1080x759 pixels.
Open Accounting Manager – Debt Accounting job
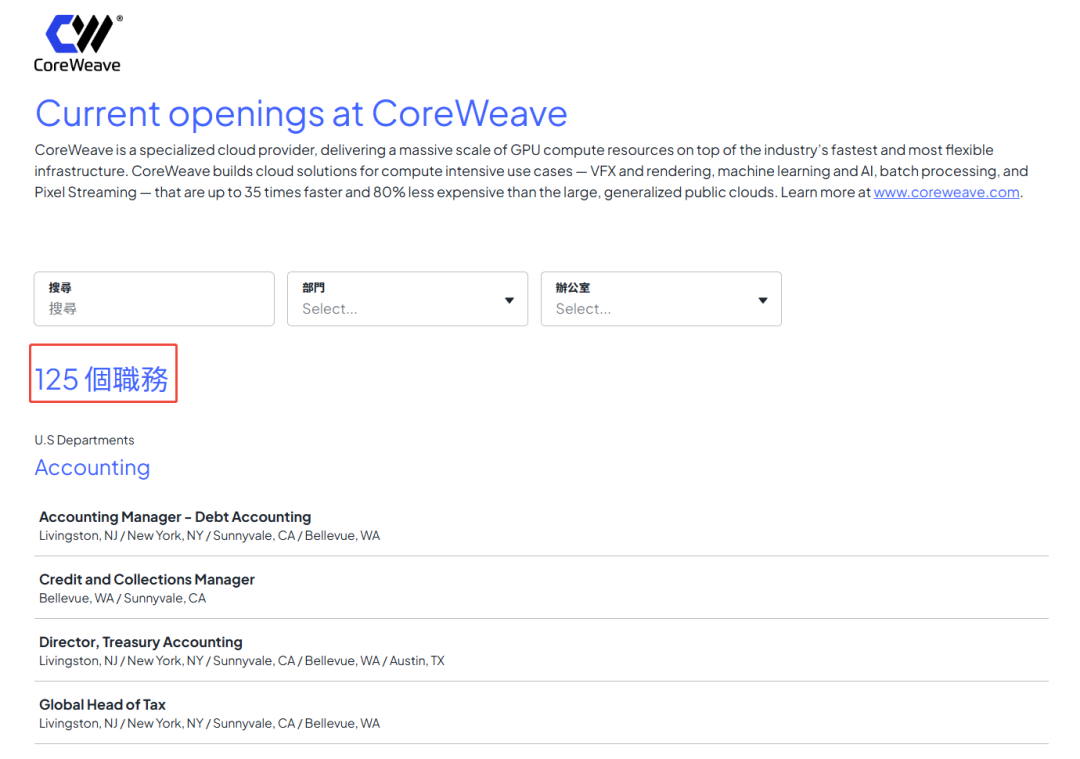[x=175, y=517]
